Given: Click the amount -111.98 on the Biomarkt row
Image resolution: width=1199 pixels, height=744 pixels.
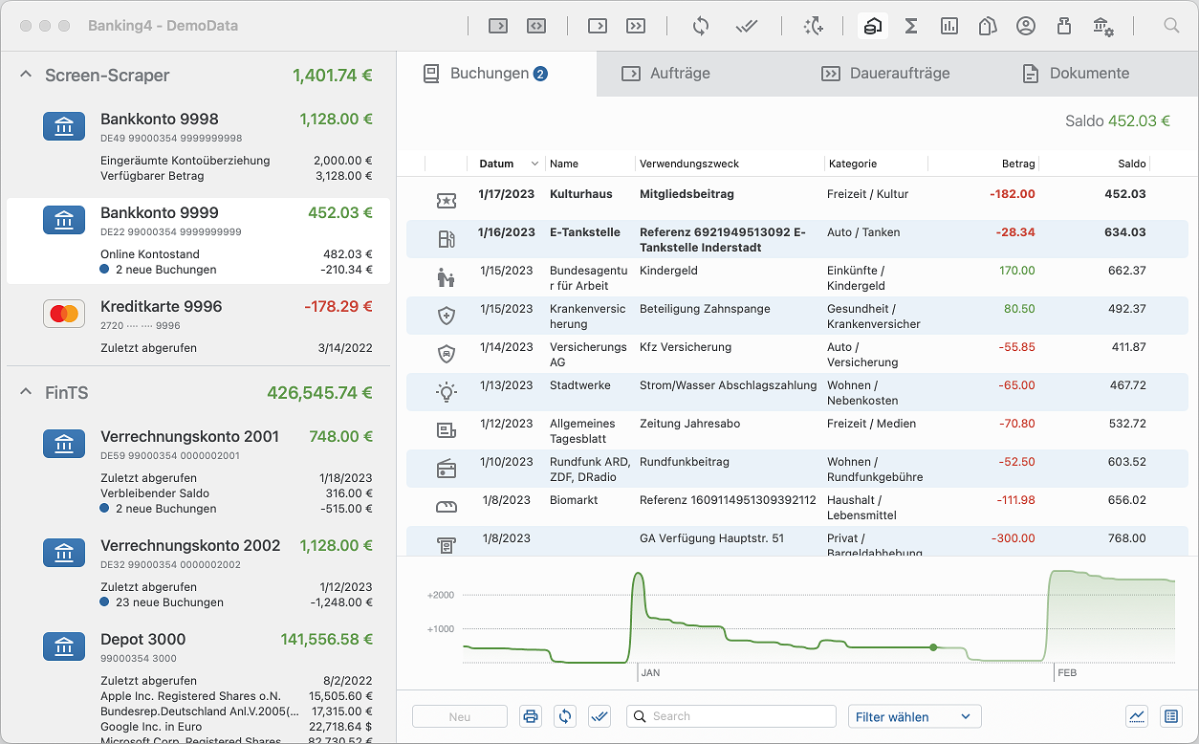Looking at the screenshot, I should point(1015,500).
